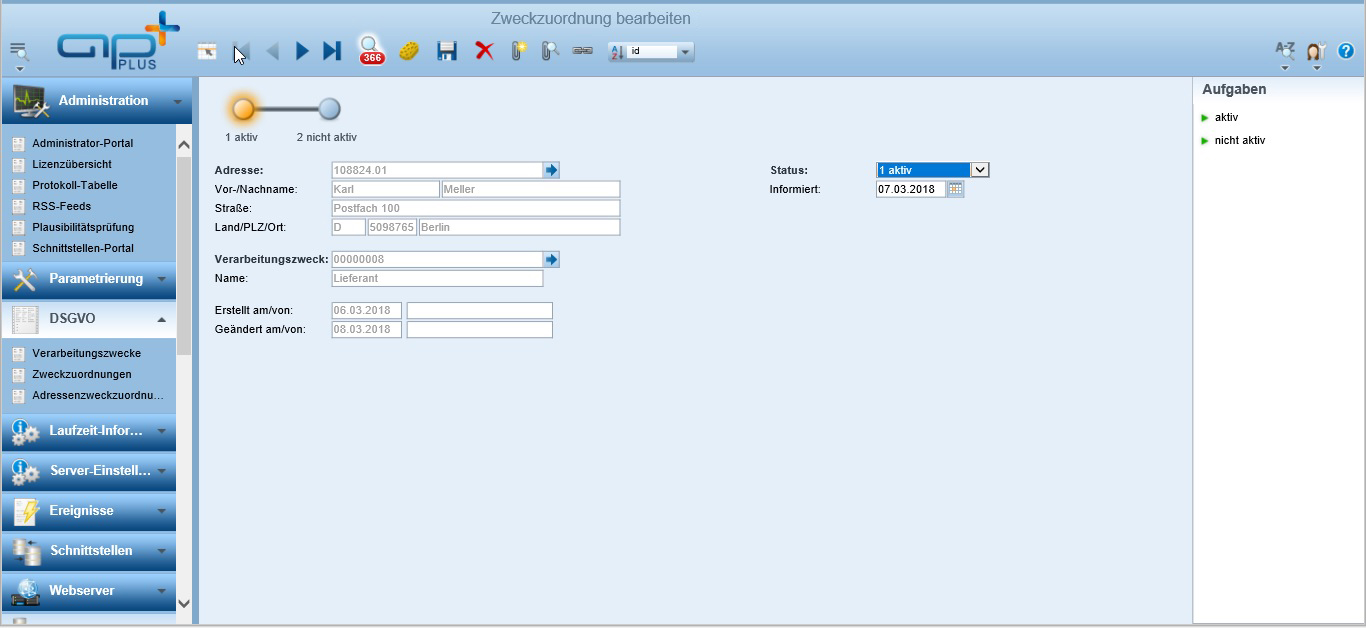Open Lizenzübersicht in the Administration menu

coord(72,164)
